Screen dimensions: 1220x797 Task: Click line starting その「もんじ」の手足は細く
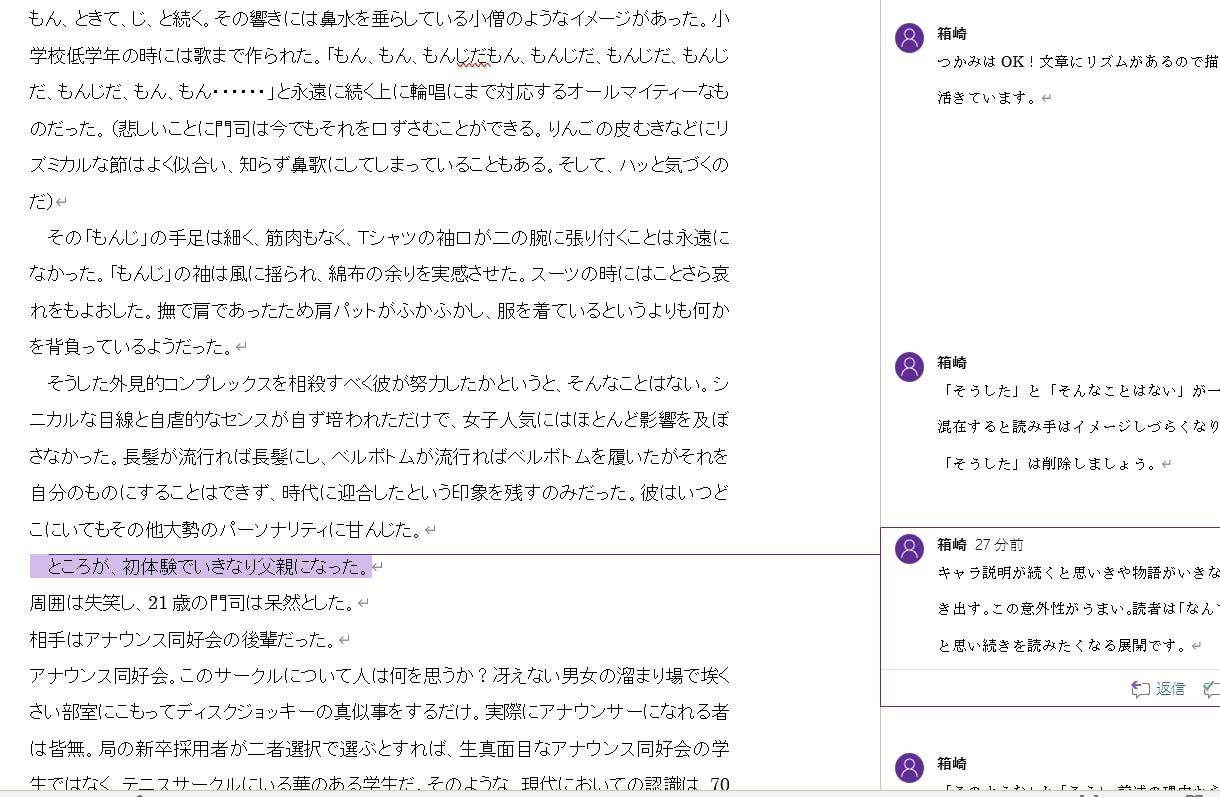[x=388, y=238]
